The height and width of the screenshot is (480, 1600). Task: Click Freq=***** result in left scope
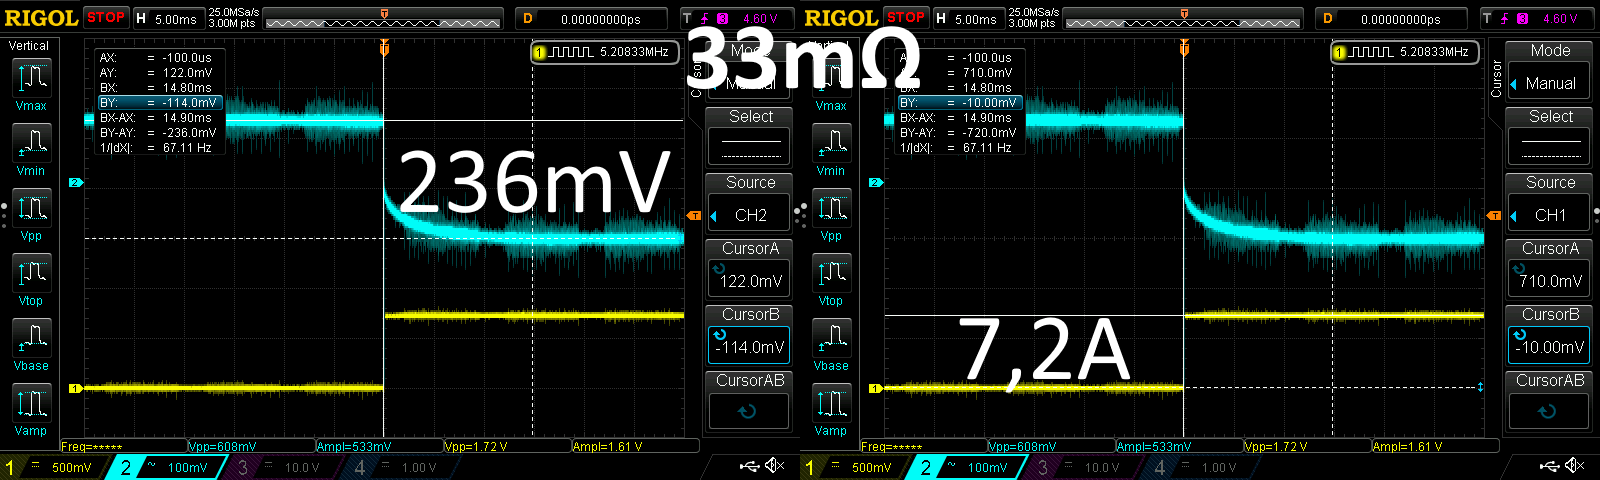point(92,447)
